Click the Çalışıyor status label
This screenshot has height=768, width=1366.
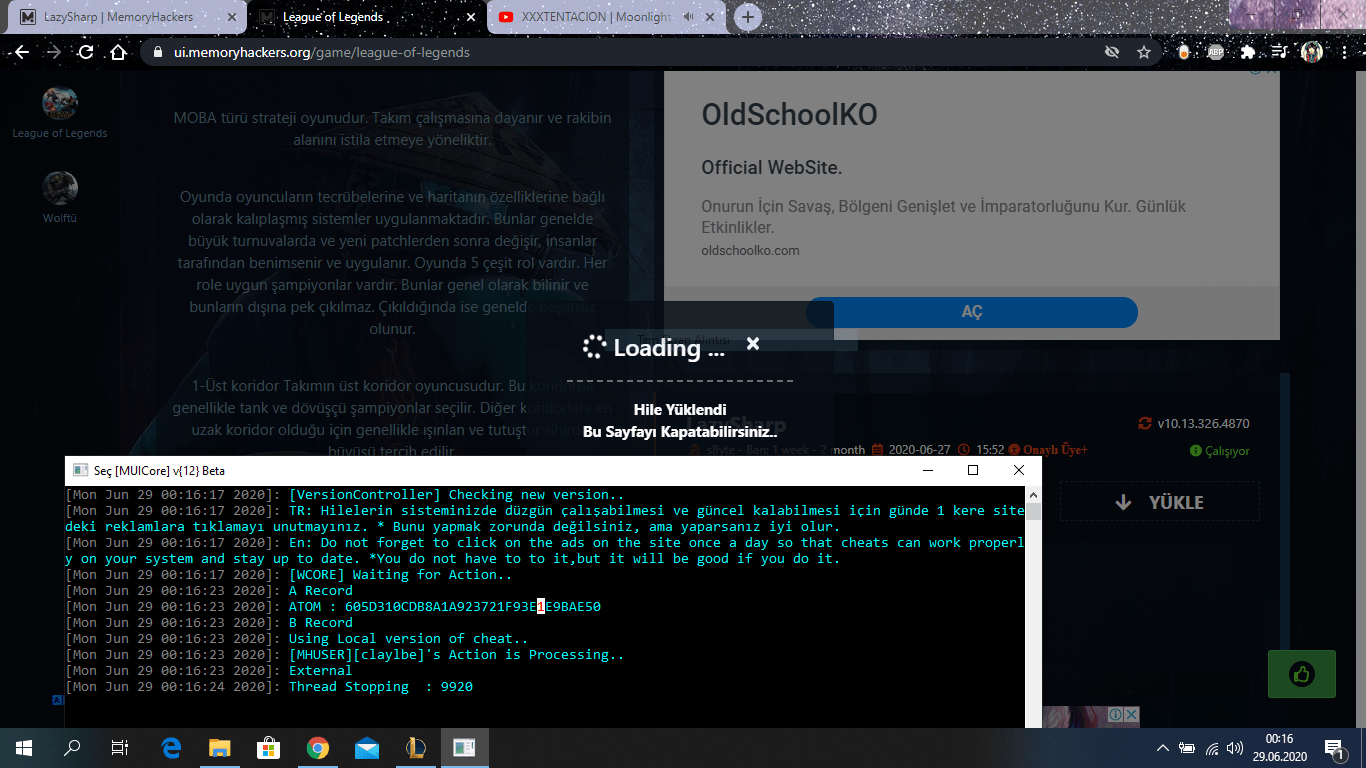tap(1220, 451)
